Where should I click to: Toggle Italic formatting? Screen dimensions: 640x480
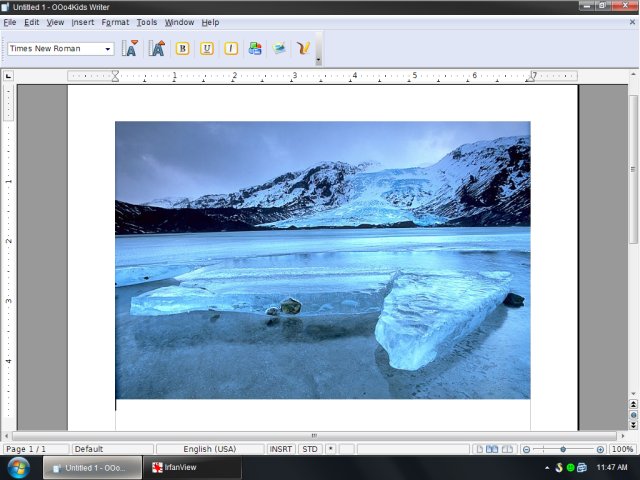pyautogui.click(x=231, y=48)
